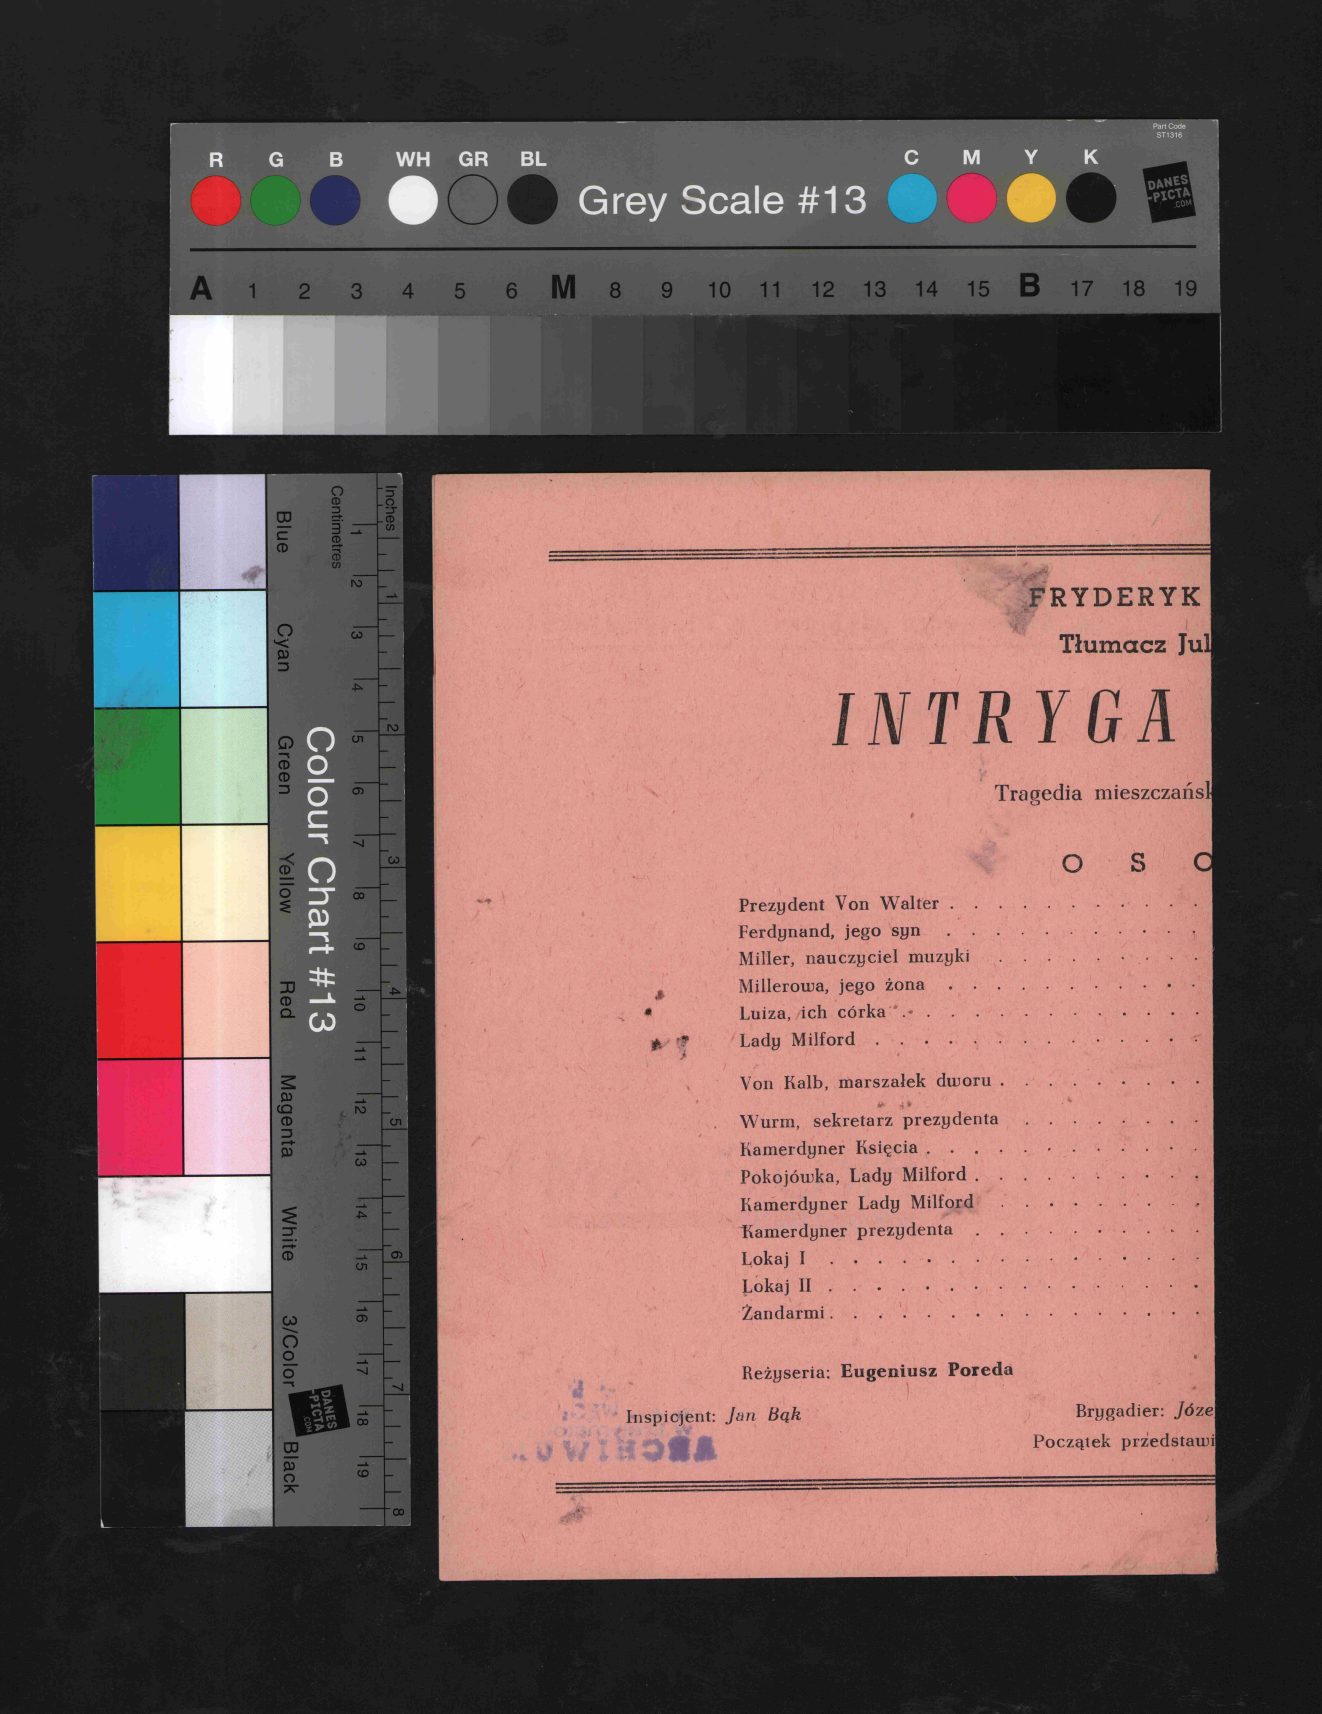Click the saturated green swatch on colour chart

137,766
